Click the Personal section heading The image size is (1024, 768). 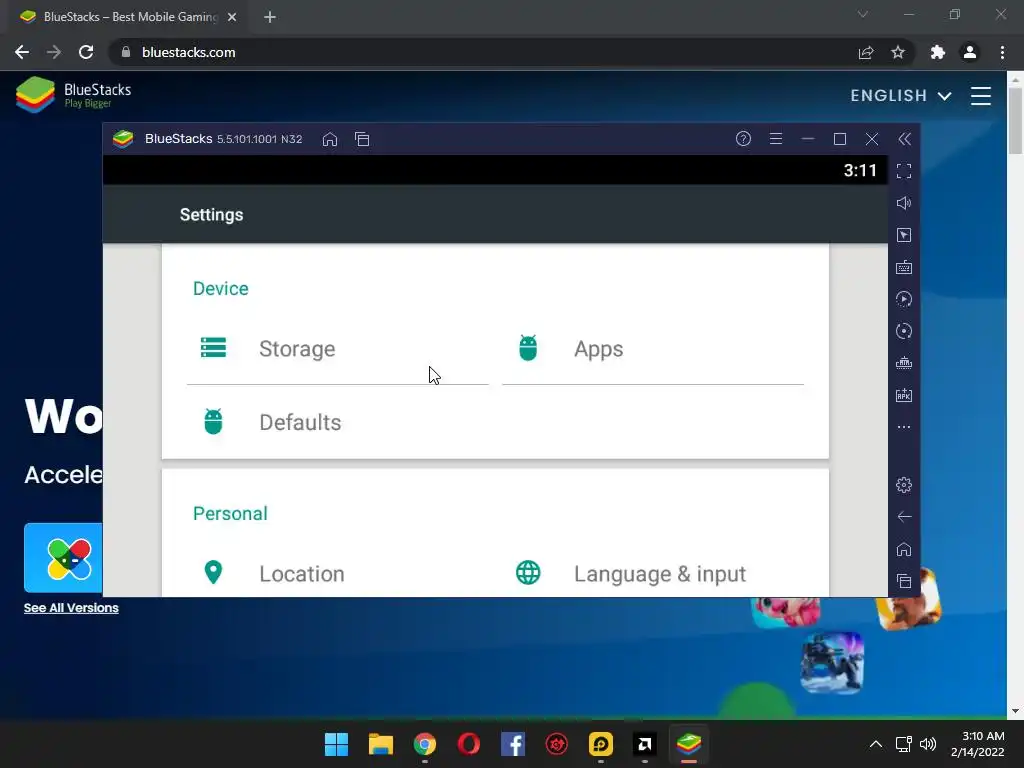[230, 513]
